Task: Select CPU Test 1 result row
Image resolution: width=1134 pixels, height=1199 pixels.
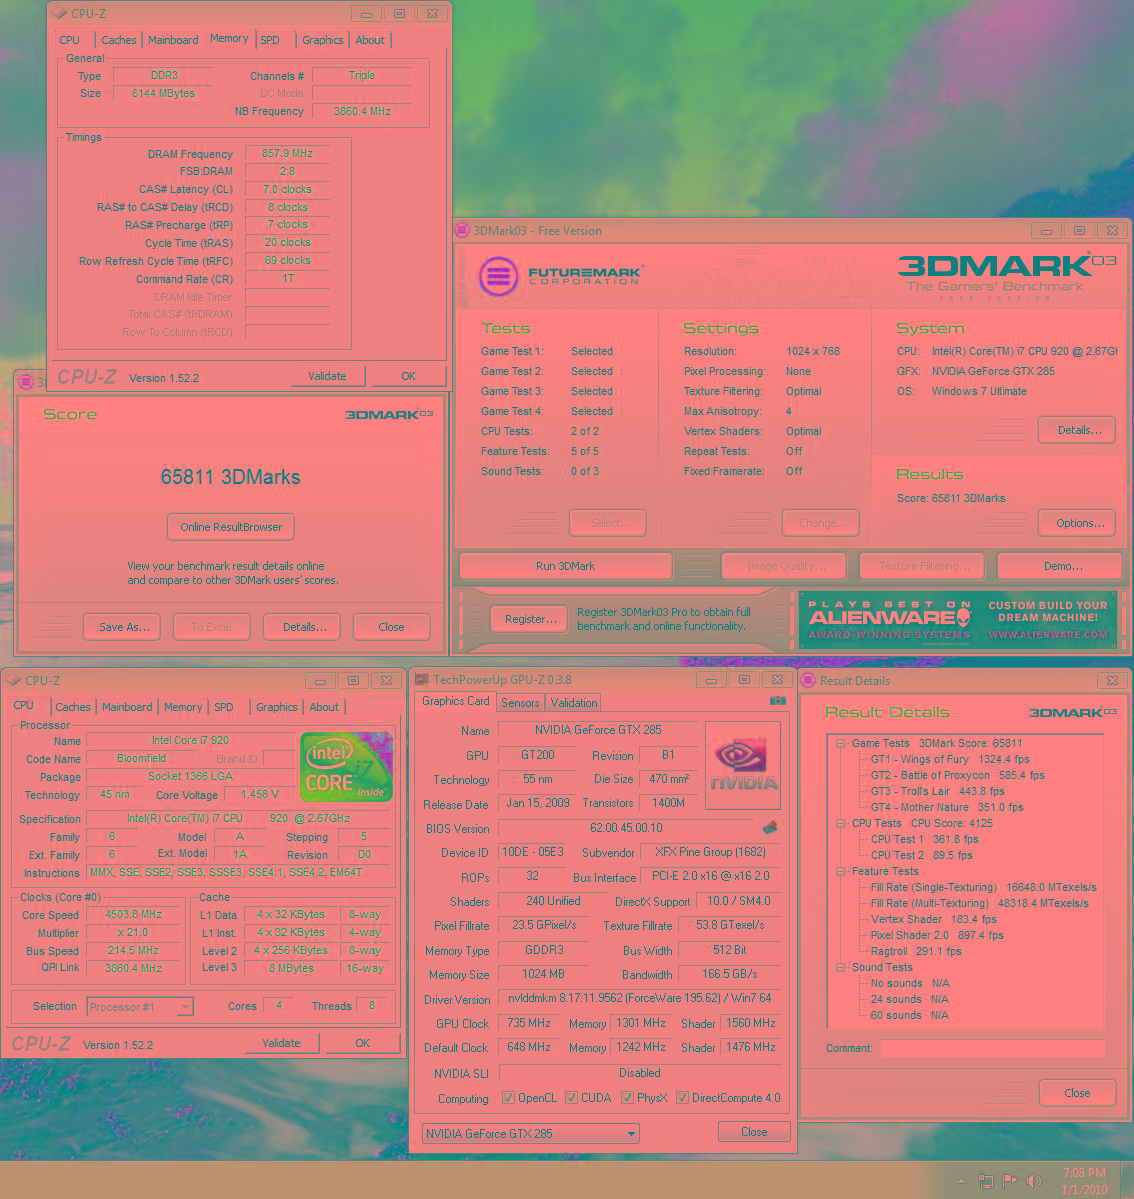Action: click(924, 839)
